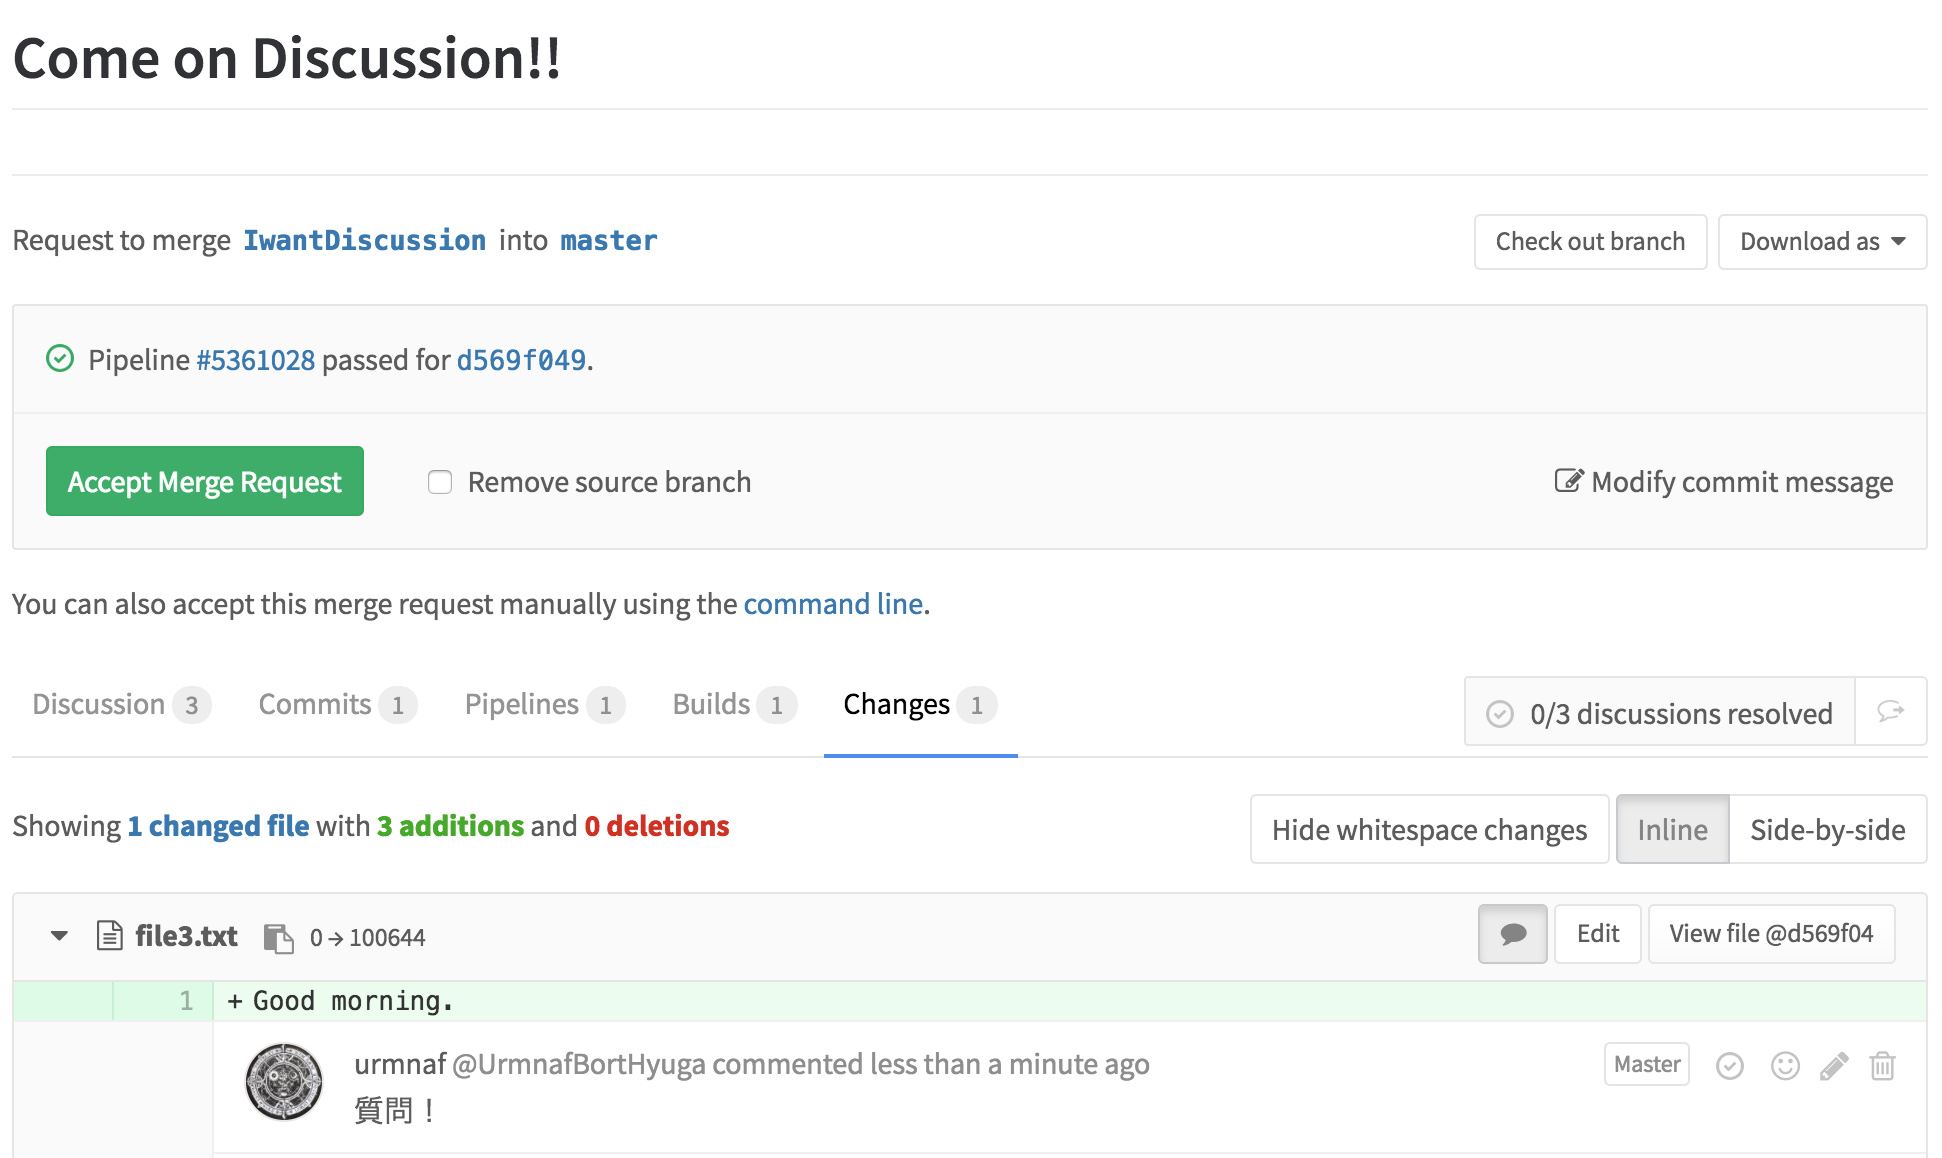
Task: Add an emoji reaction to urmnaf's comment
Action: click(x=1784, y=1065)
